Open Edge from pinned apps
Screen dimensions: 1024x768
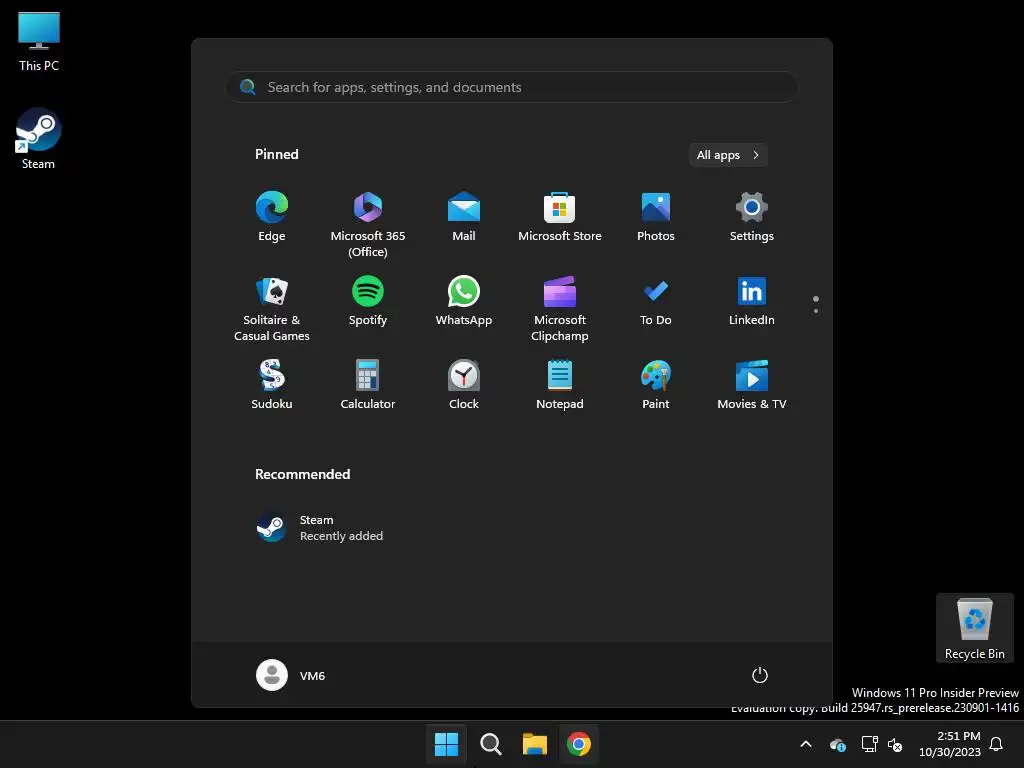(272, 218)
